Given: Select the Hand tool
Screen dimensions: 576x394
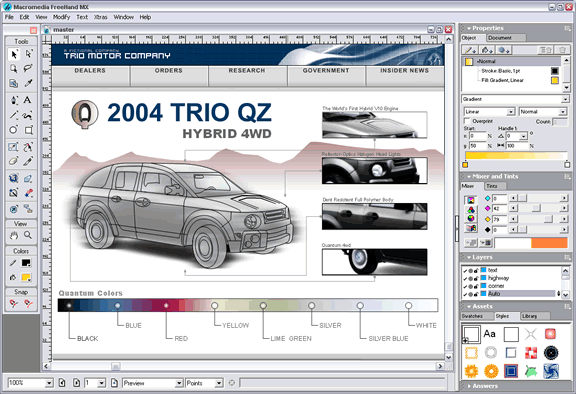Looking at the screenshot, I should click(x=14, y=235).
